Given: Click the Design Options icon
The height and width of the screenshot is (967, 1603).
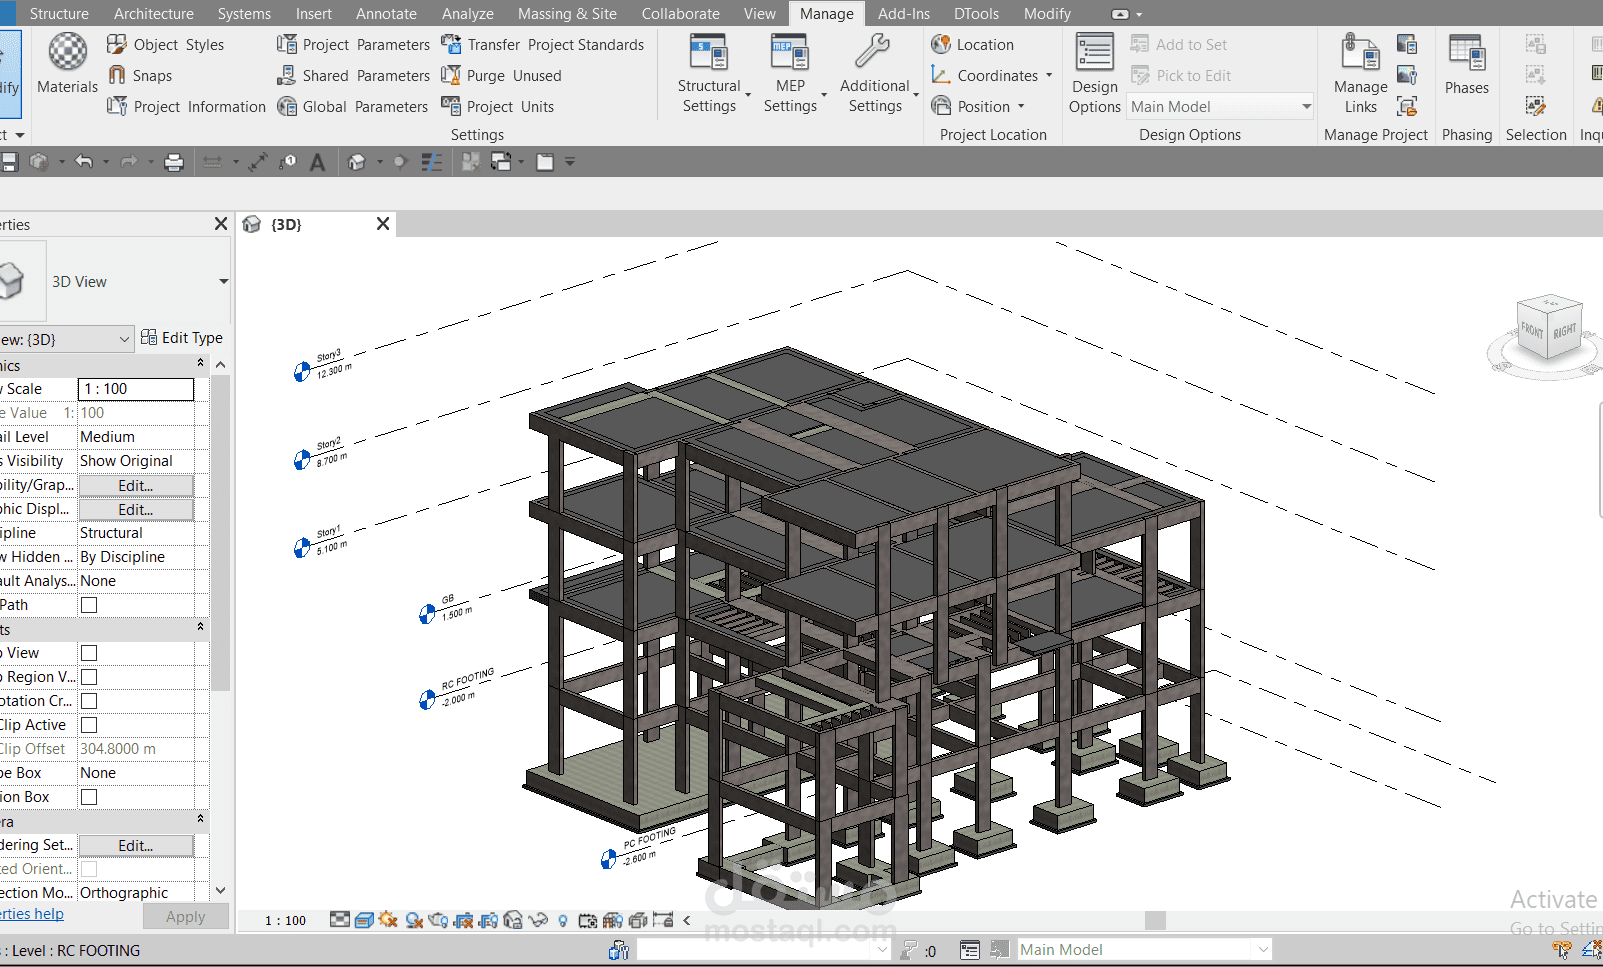Looking at the screenshot, I should (x=1094, y=74).
